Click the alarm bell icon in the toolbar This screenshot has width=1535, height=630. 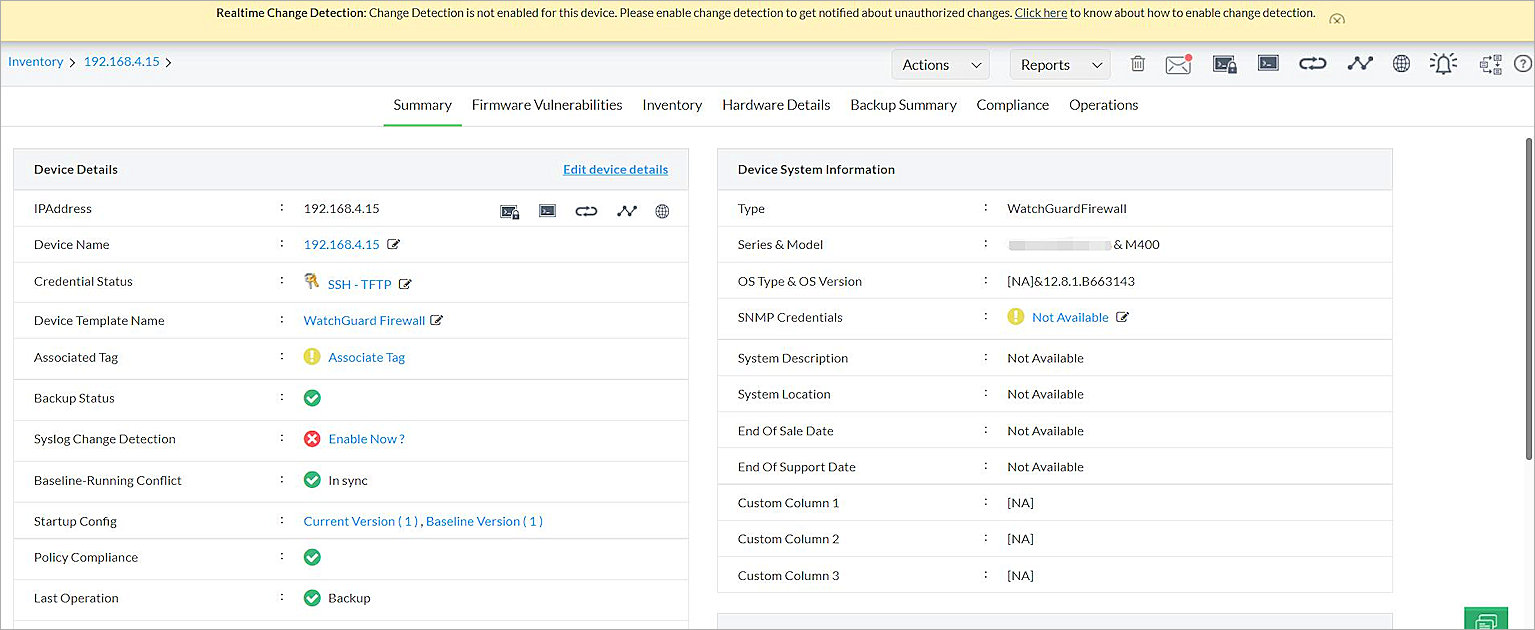coord(1443,63)
